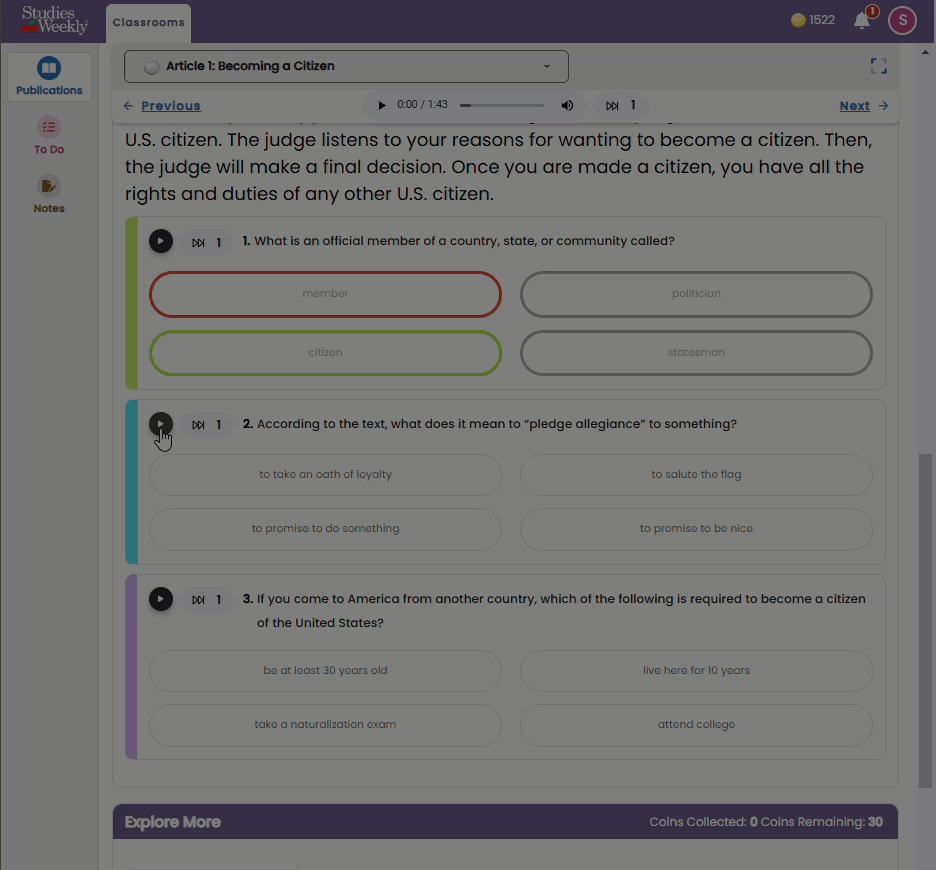The width and height of the screenshot is (936, 870).
Task: Click the article completion circle indicator
Action: pyautogui.click(x=152, y=67)
